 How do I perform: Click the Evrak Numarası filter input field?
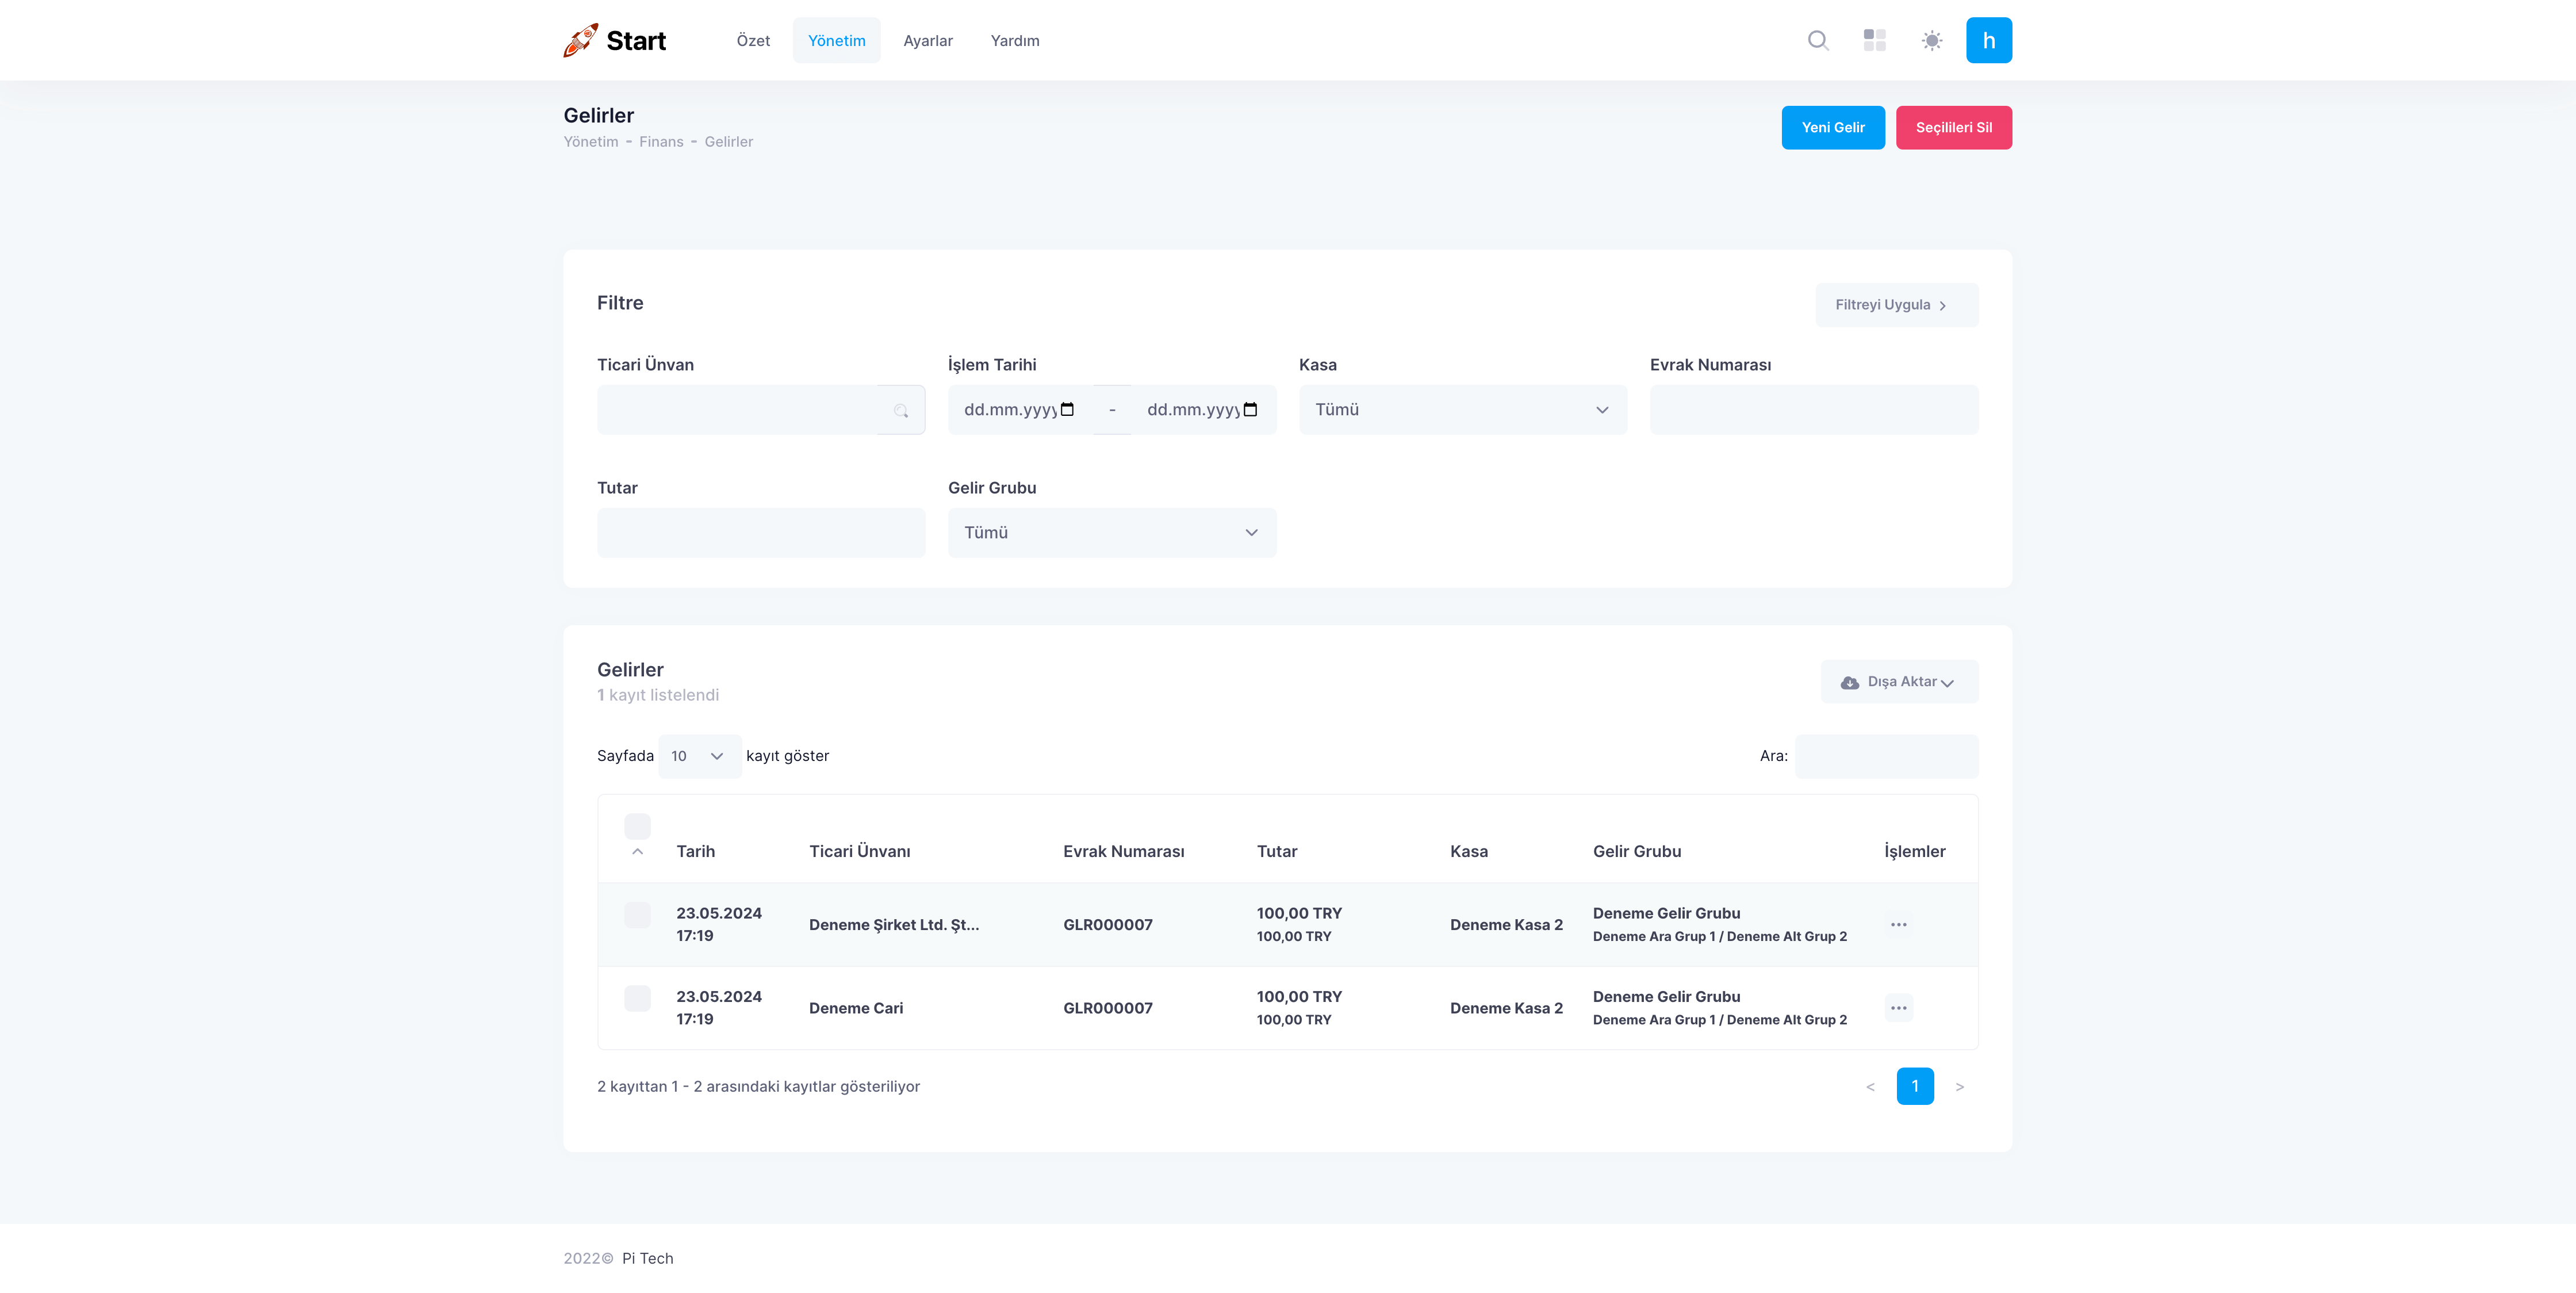(1813, 410)
